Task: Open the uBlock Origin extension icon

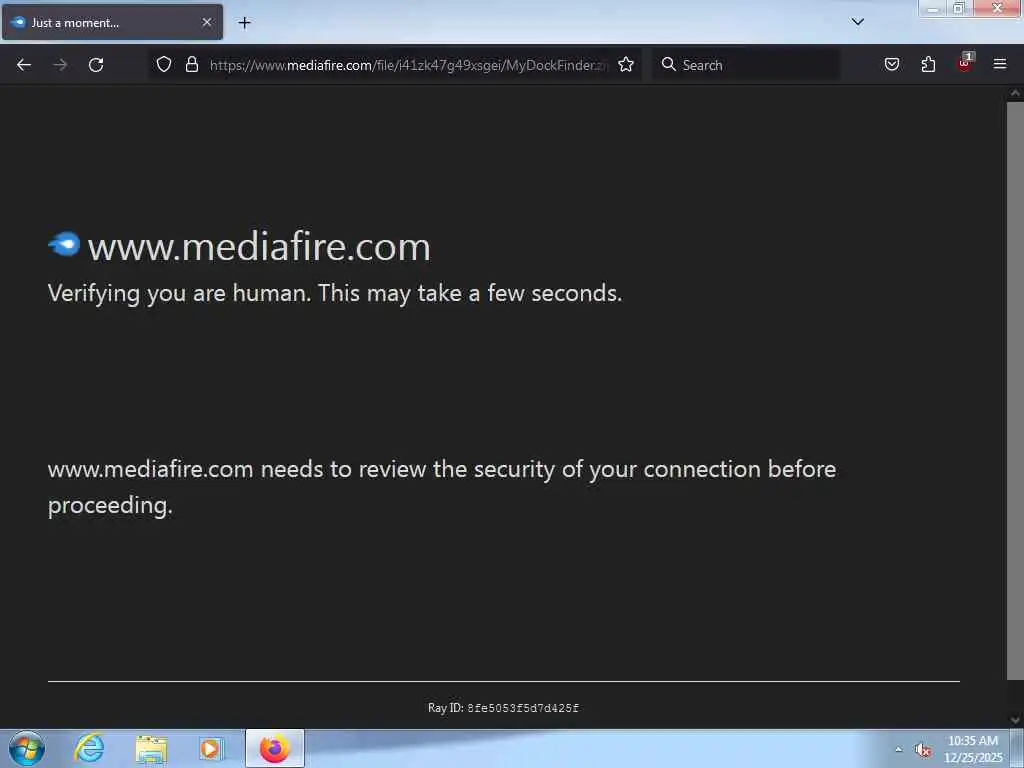Action: click(x=965, y=63)
